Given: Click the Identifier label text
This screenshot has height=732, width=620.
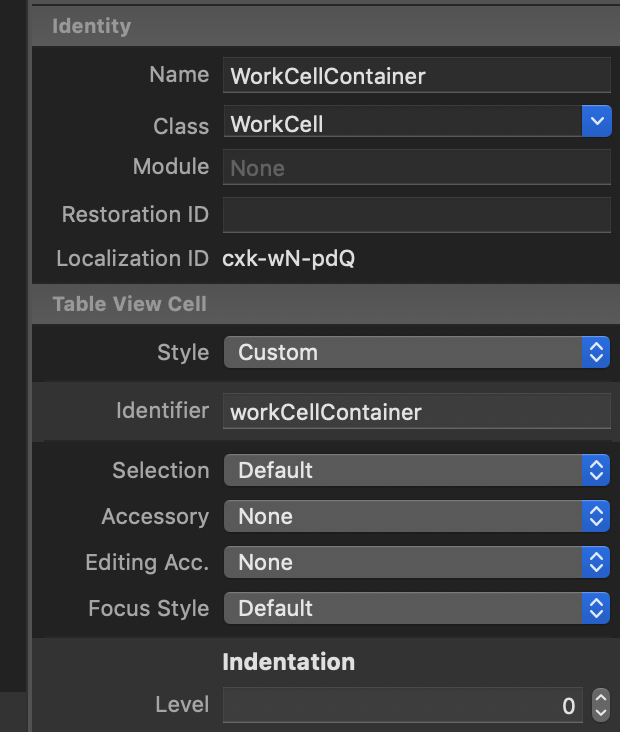Looking at the screenshot, I should (162, 411).
